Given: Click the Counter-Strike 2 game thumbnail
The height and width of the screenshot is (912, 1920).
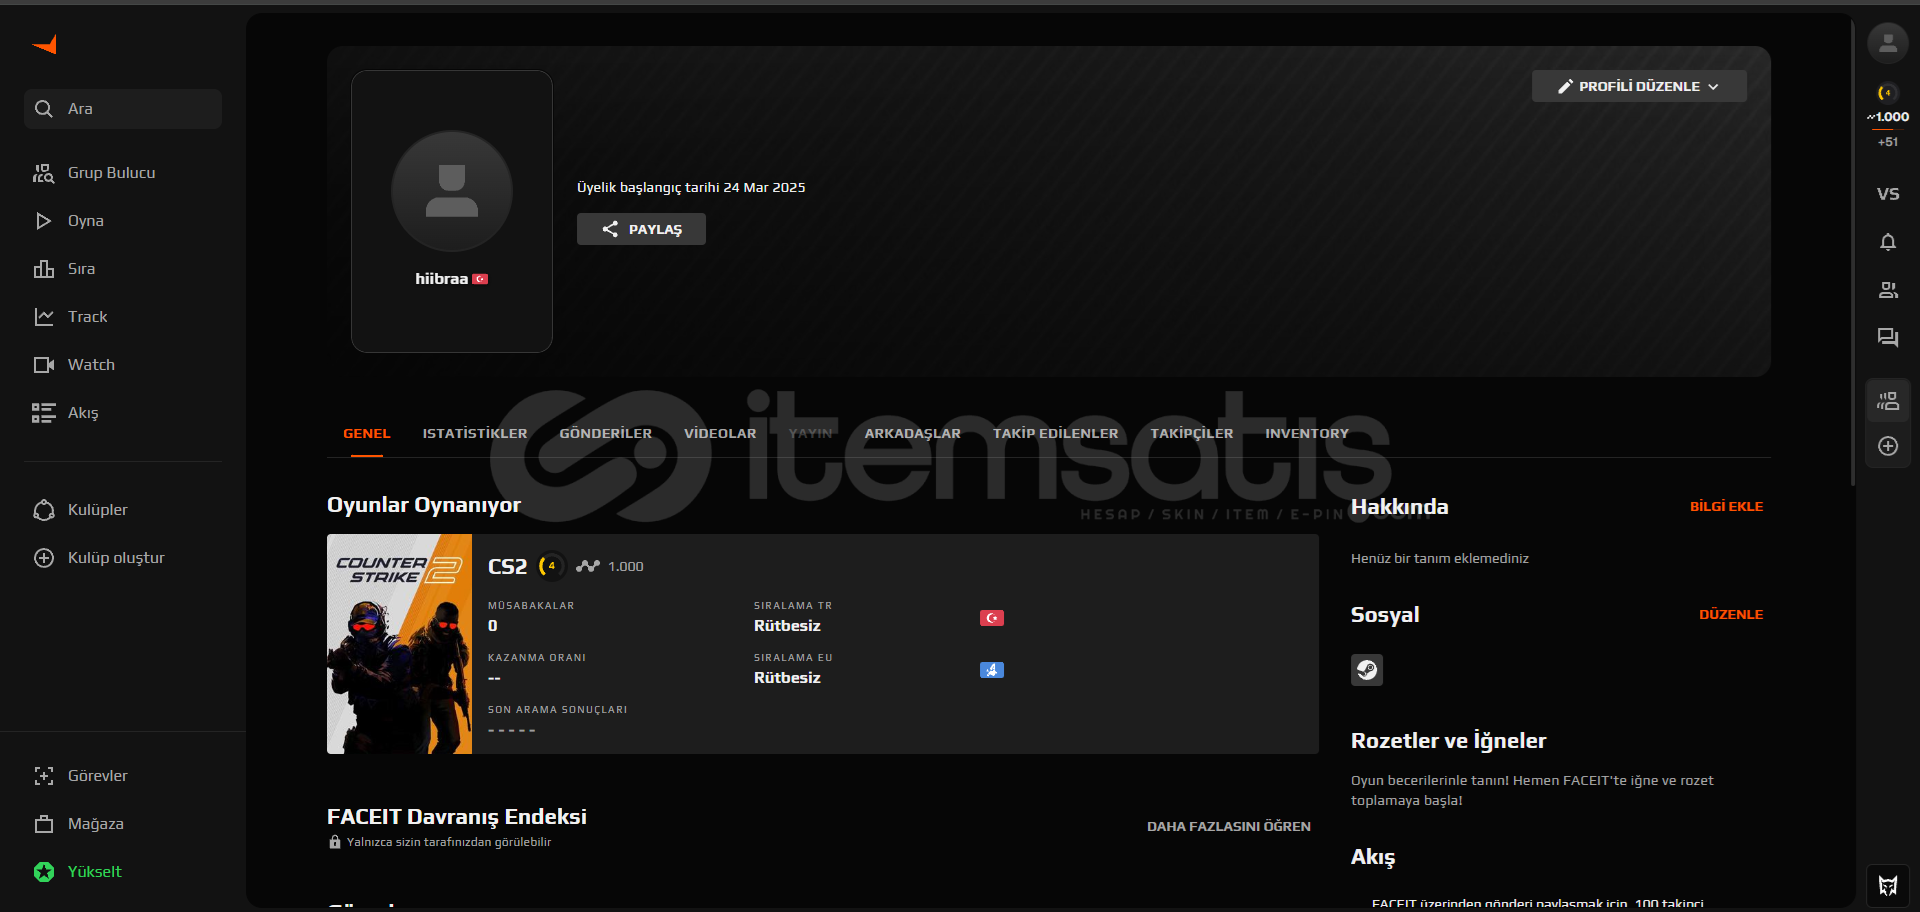Looking at the screenshot, I should 399,644.
